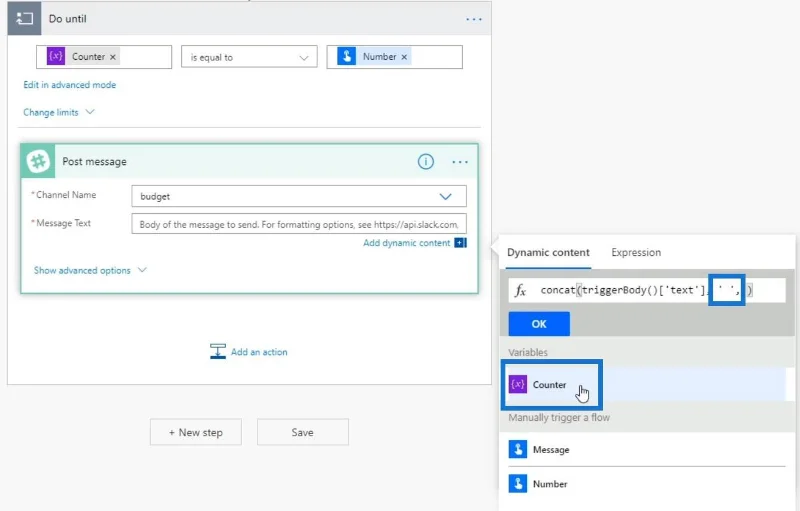Click the New step button
The width and height of the screenshot is (800, 511).
[x=196, y=432]
